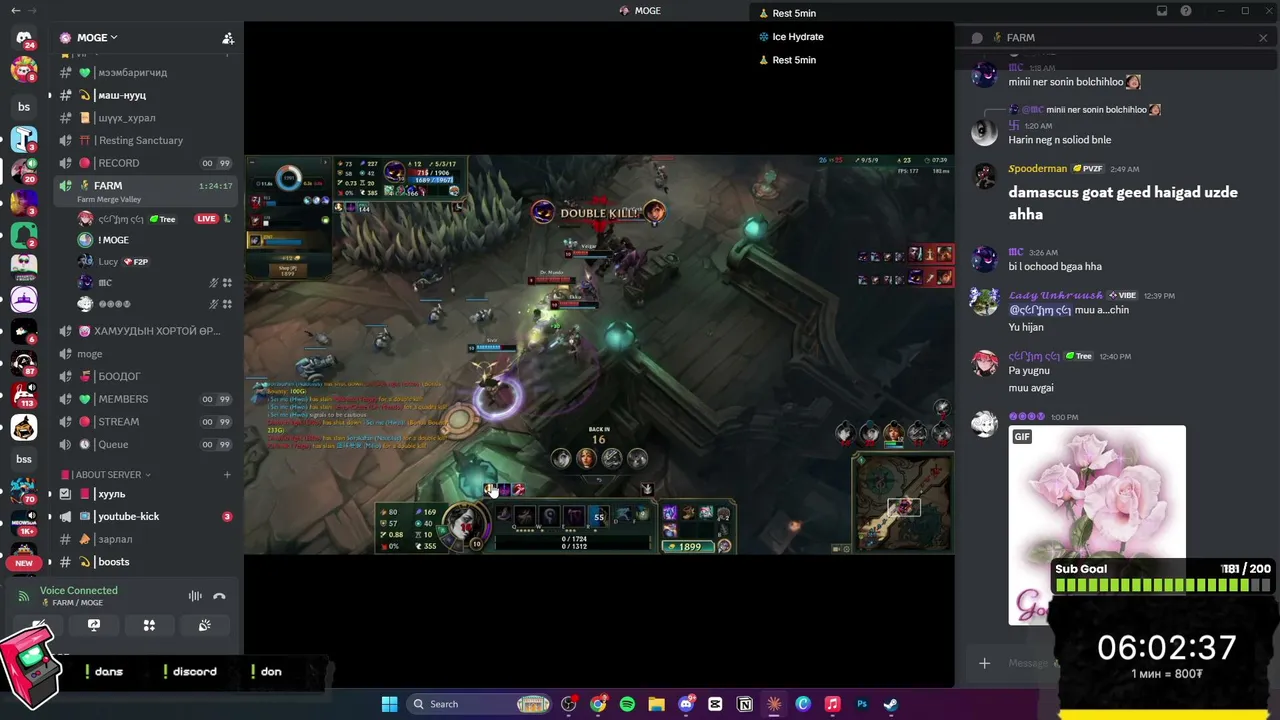The width and height of the screenshot is (1280, 720).
Task: Go forward using Discord navigation arrow
Action: click(31, 11)
